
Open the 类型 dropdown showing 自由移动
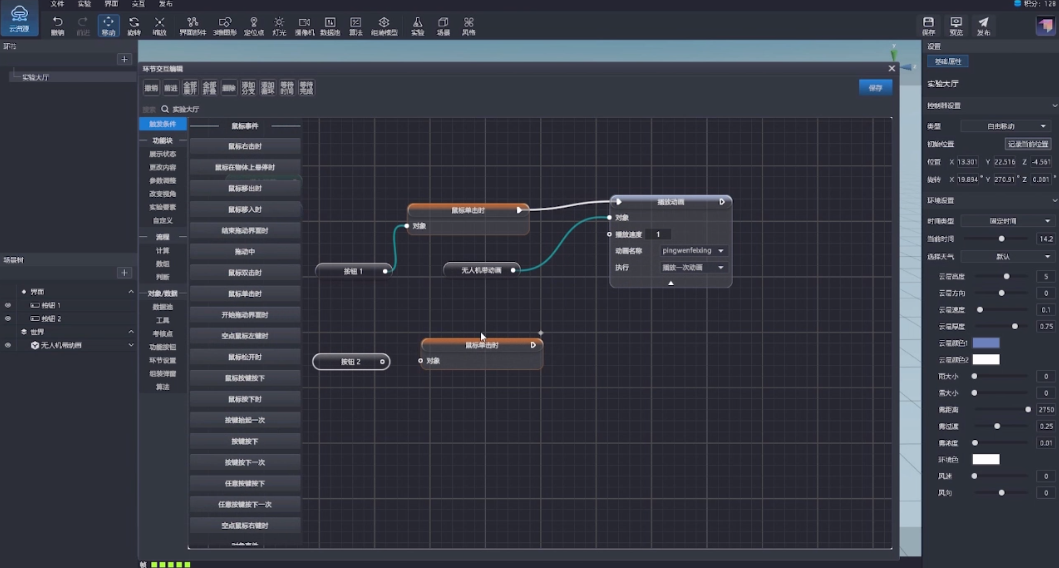1006,127
